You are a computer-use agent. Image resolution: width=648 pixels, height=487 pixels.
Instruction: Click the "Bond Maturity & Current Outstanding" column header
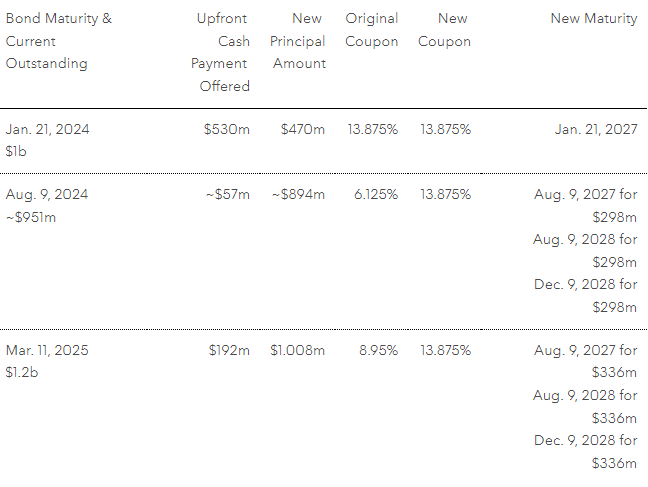point(59,41)
